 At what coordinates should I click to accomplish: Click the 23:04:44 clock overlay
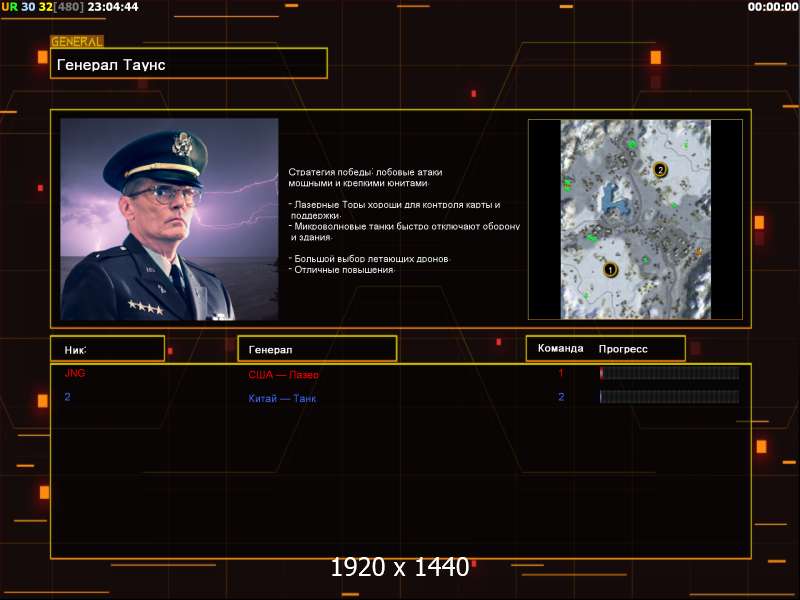pos(113,7)
